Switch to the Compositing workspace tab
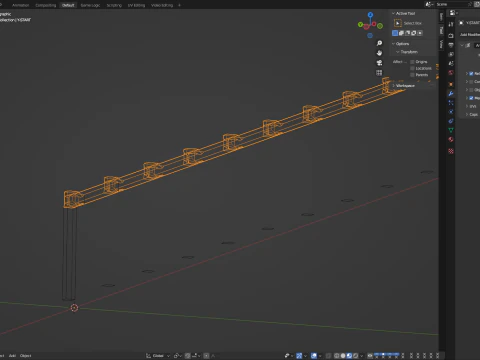This screenshot has width=480, height=360. click(46, 5)
